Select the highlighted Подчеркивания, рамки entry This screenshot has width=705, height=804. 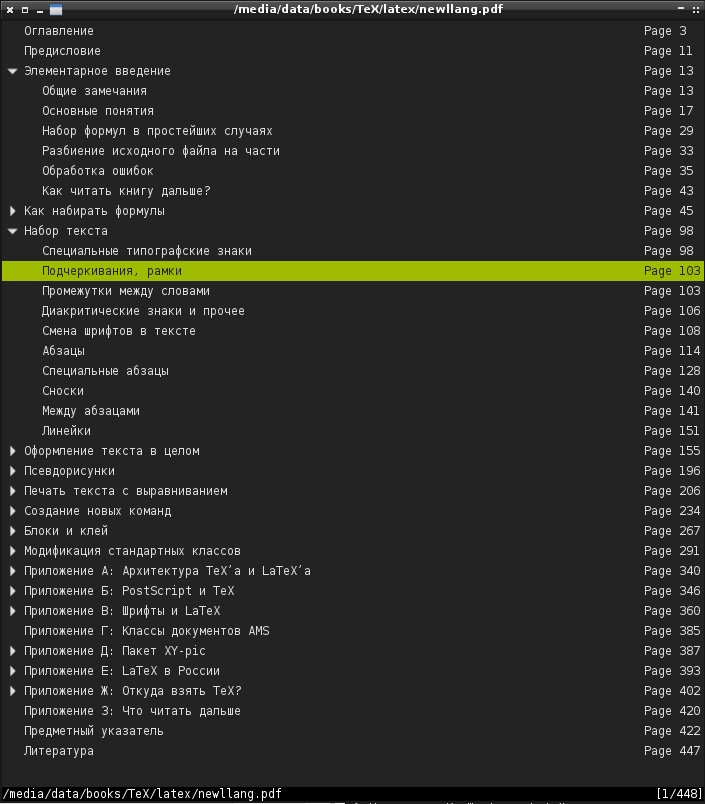112,271
